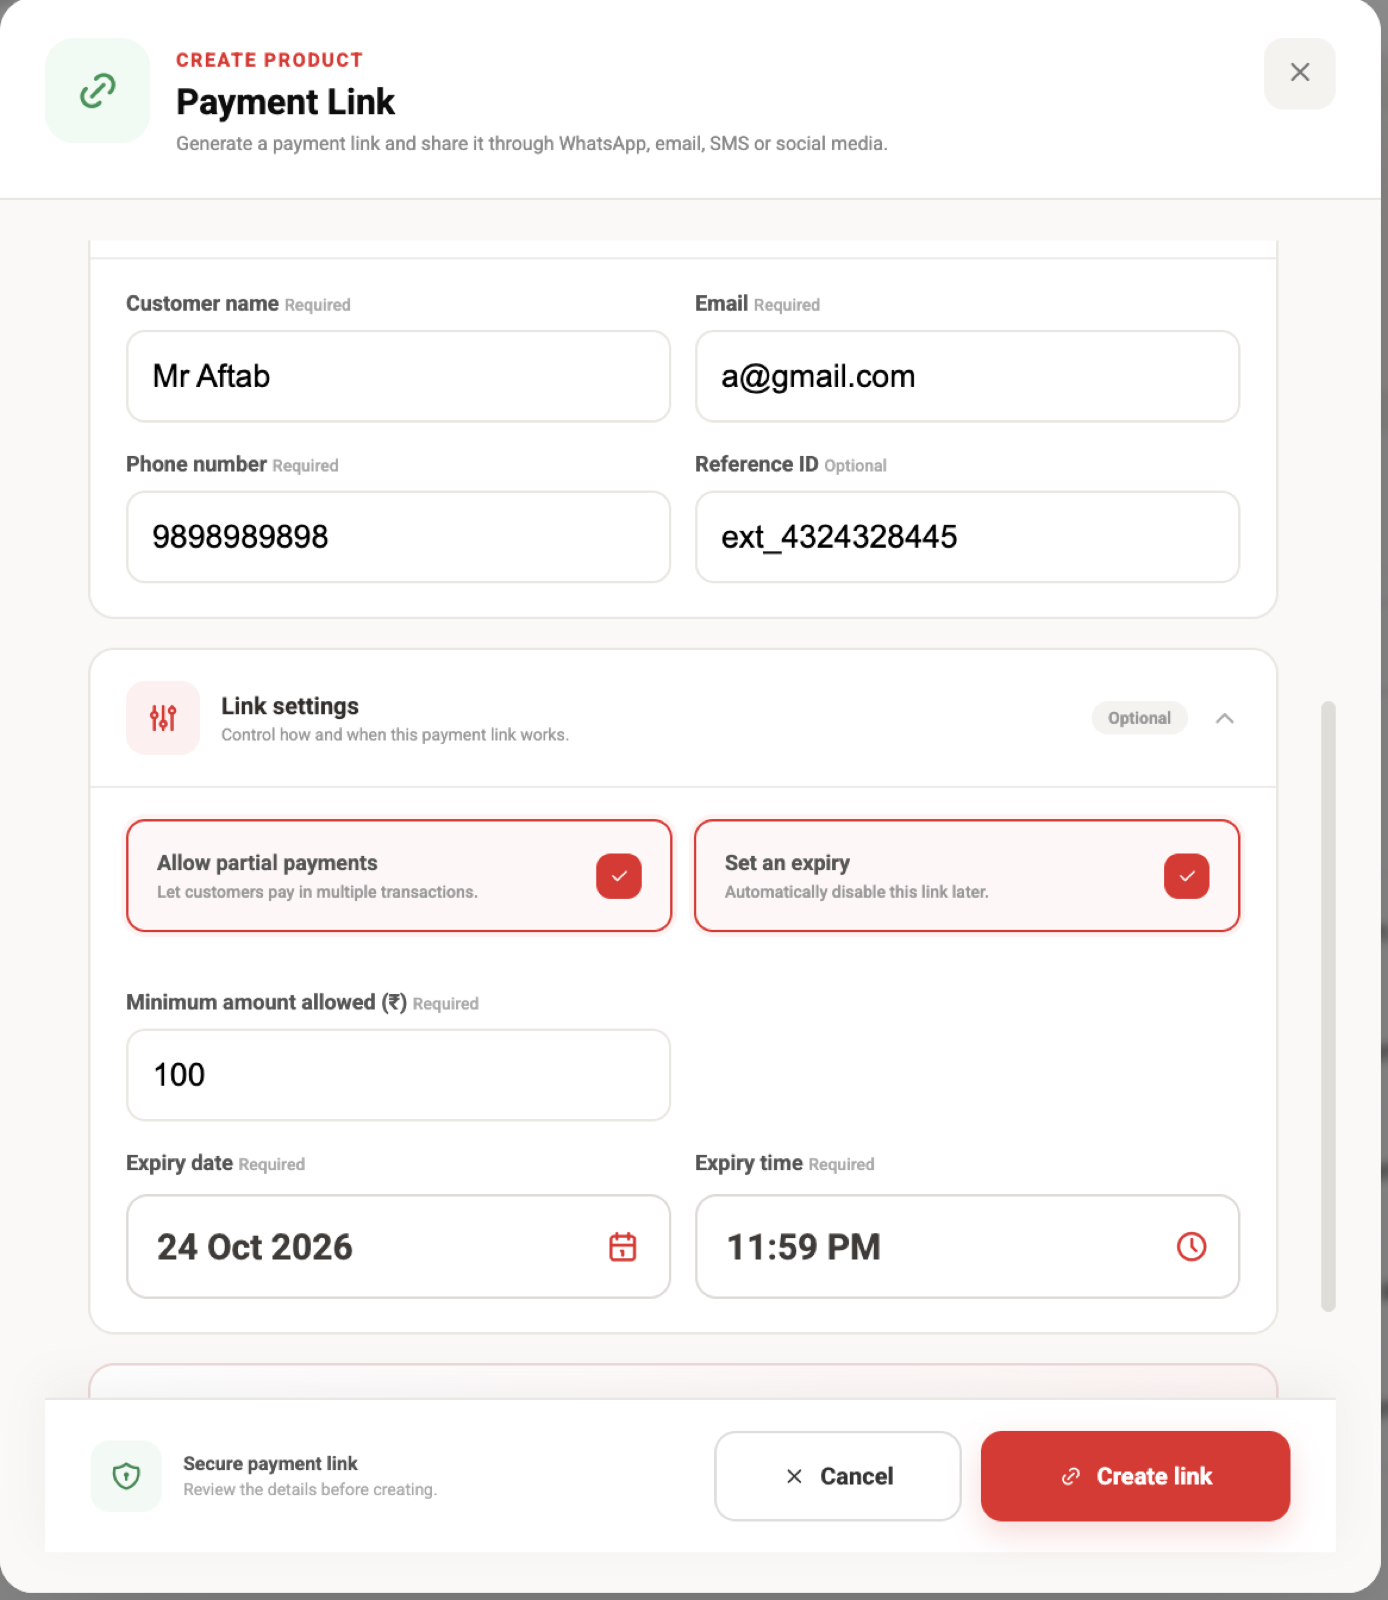Click the Cancel button
This screenshot has height=1600, width=1388.
(838, 1476)
